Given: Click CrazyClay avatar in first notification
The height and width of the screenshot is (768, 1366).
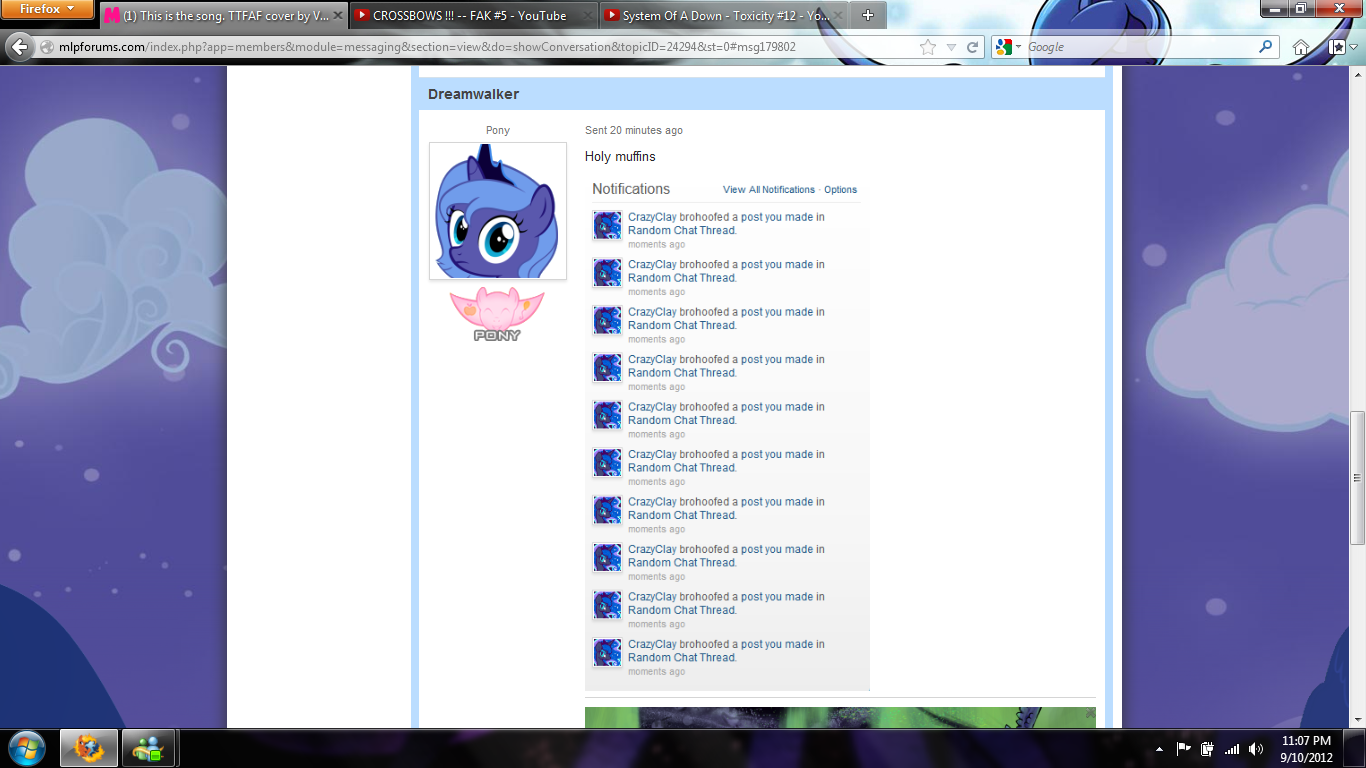Looking at the screenshot, I should [607, 225].
